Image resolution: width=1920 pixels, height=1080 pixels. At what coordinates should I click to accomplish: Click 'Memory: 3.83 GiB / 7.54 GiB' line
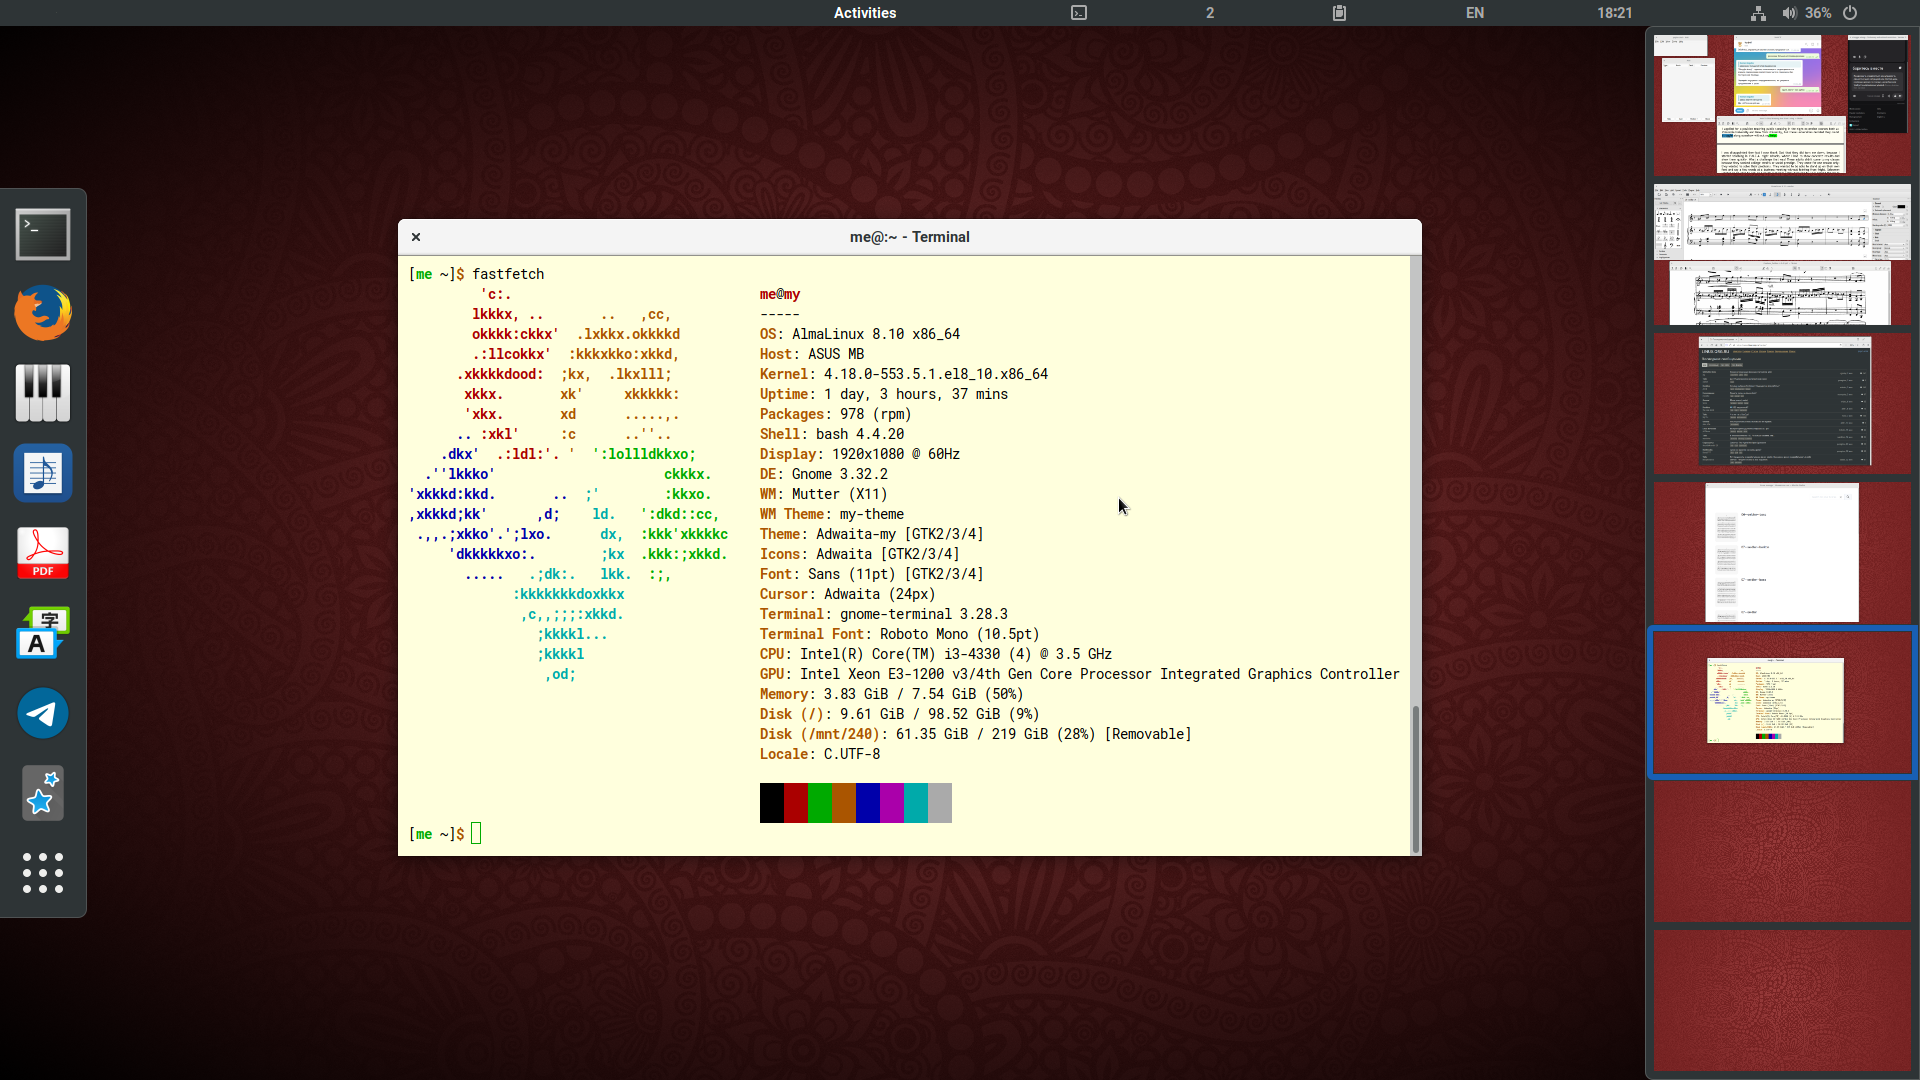point(892,694)
